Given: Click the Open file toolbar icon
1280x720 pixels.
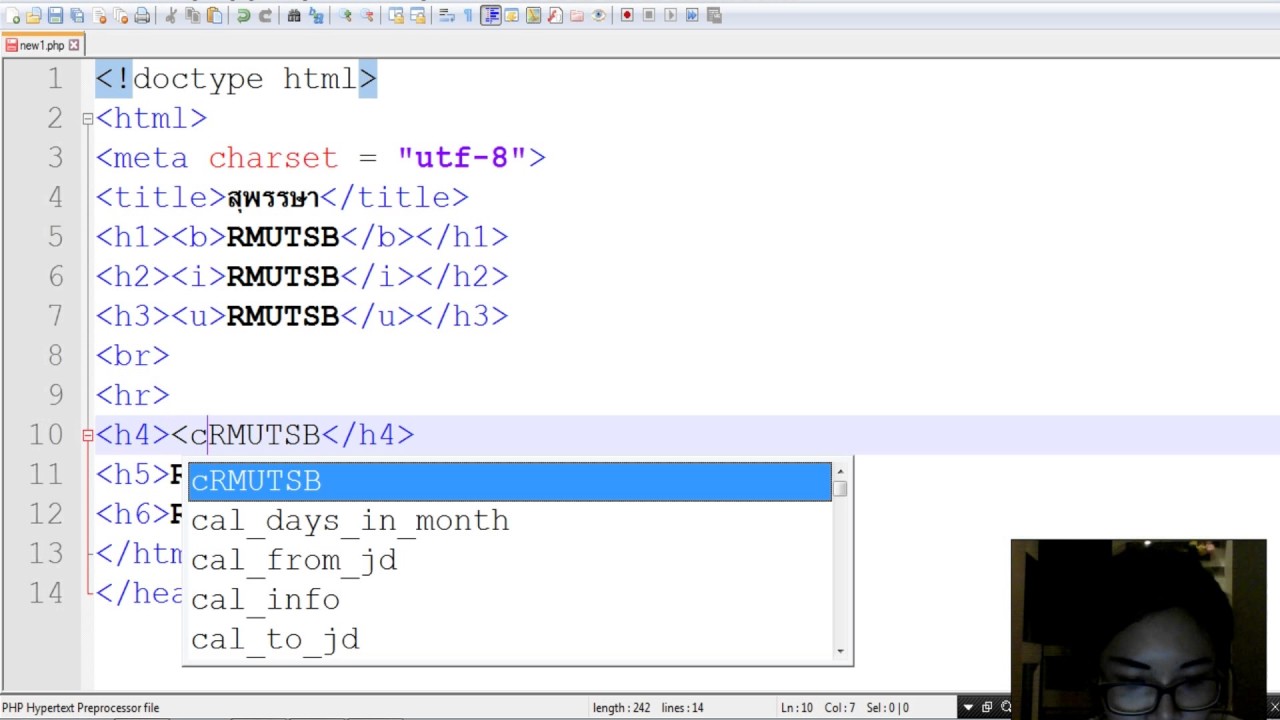Looking at the screenshot, I should 34,15.
